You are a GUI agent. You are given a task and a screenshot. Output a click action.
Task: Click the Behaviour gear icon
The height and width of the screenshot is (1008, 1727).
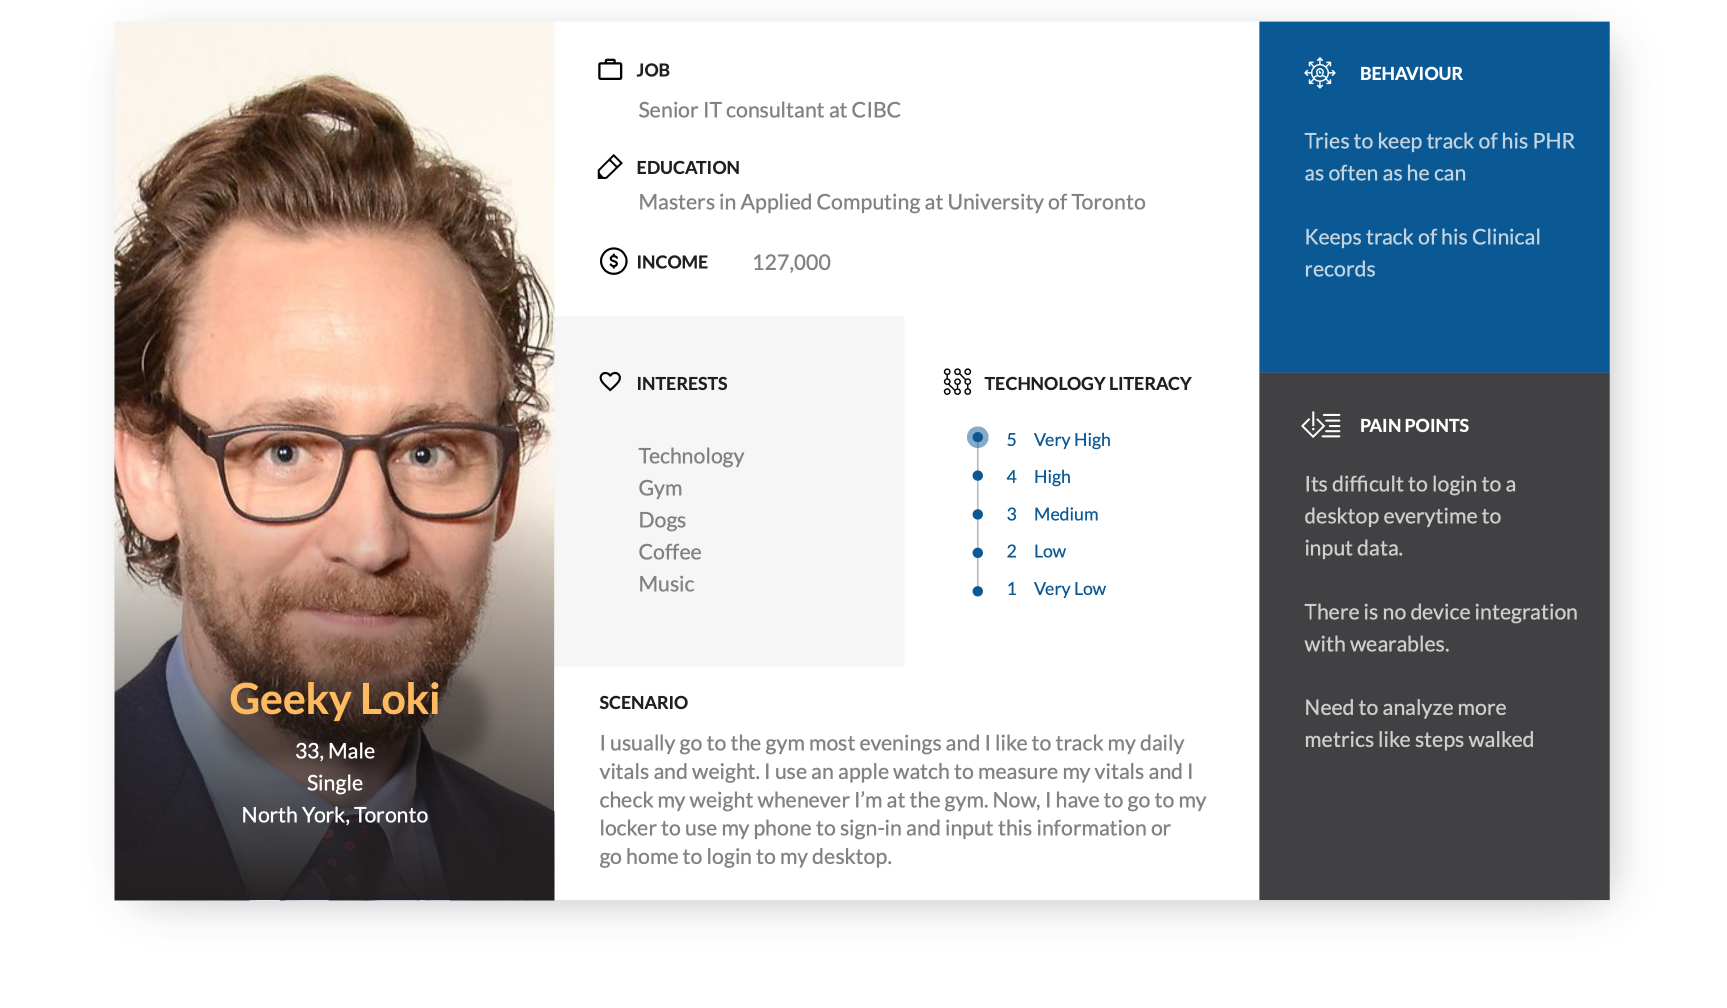pos(1320,73)
